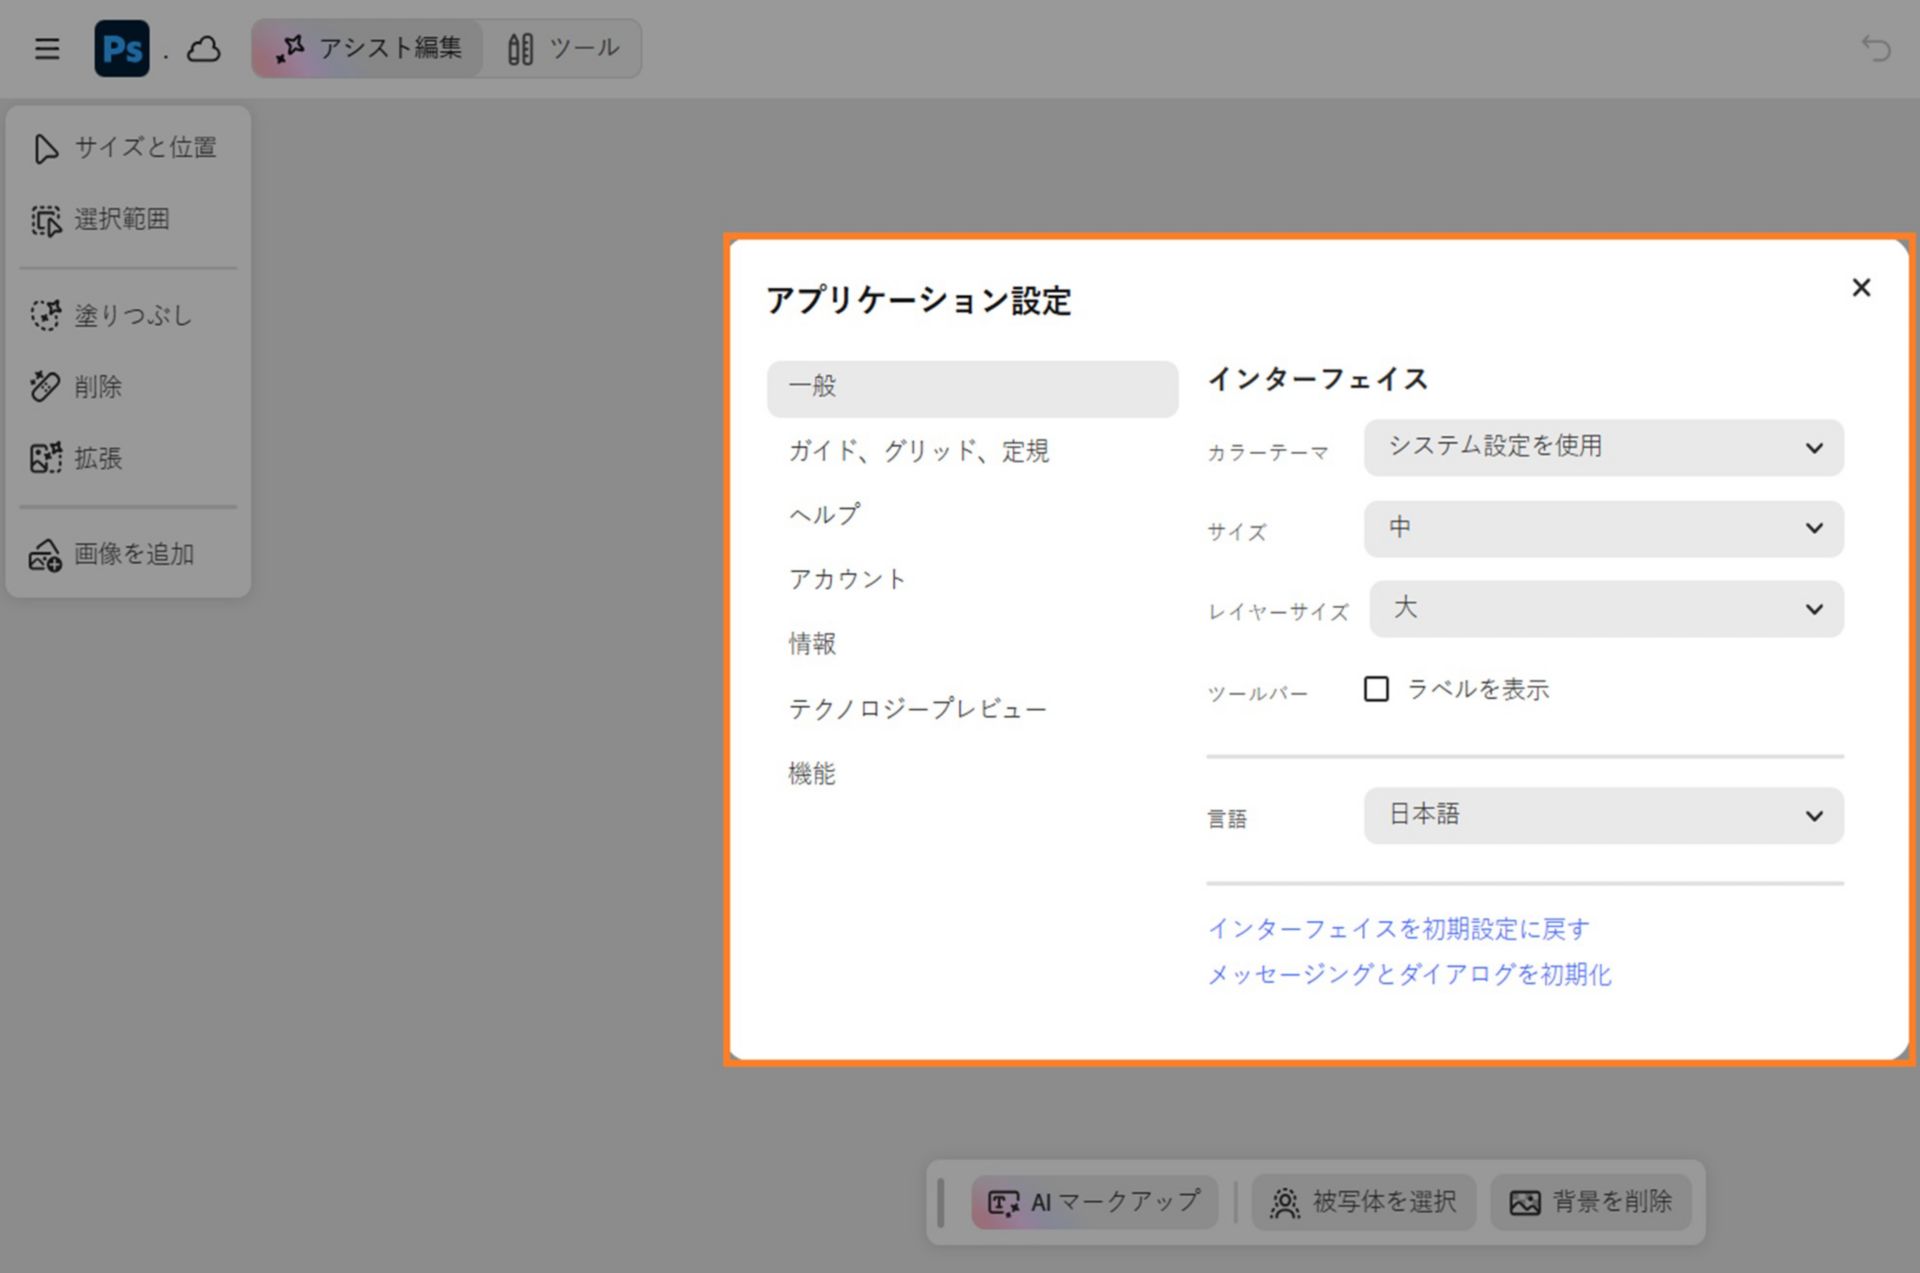Click the cloud document status icon
The height and width of the screenshot is (1273, 1920).
tap(204, 49)
